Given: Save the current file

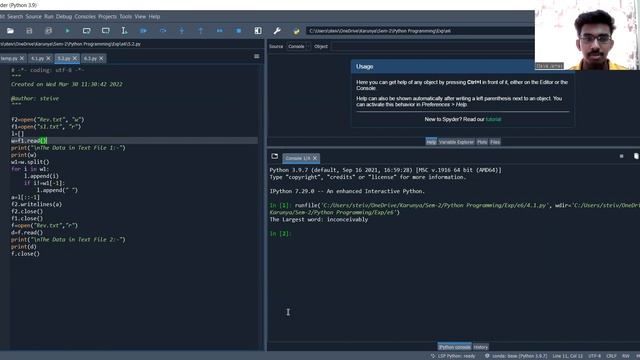Looking at the screenshot, I should click(x=29, y=31).
